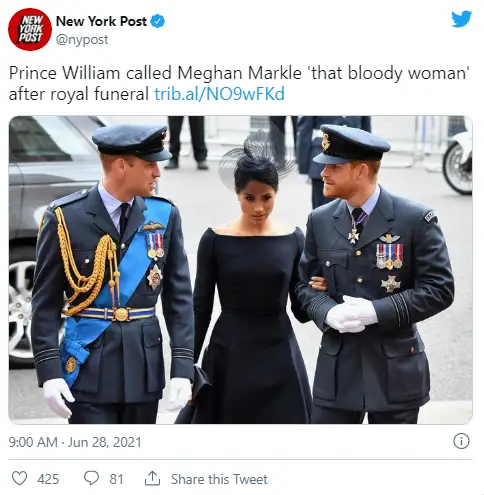Like the tweet with the heart icon

pyautogui.click(x=19, y=479)
